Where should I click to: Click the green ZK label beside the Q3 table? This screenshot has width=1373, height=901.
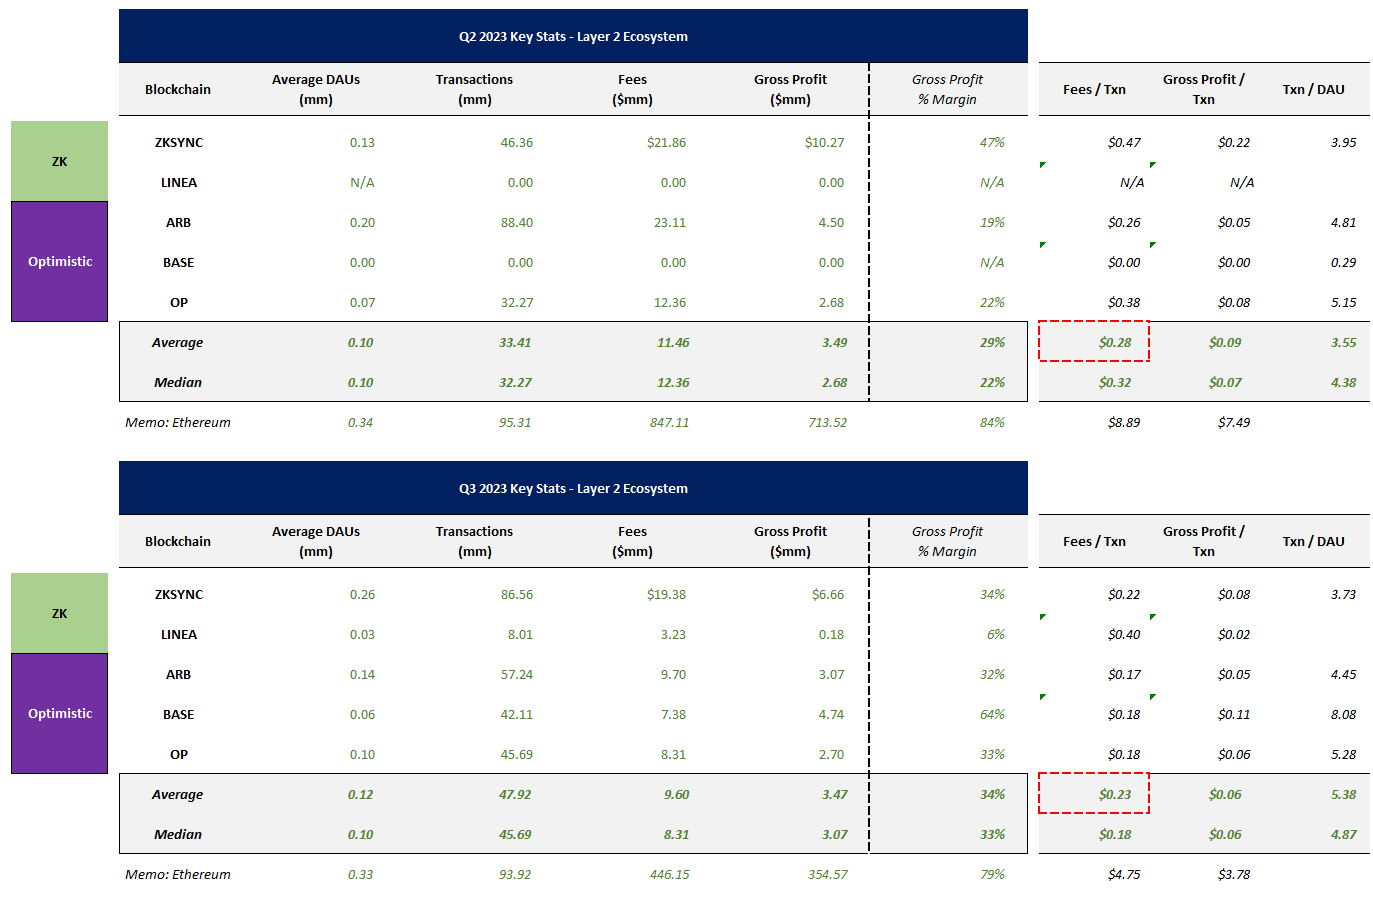[60, 613]
